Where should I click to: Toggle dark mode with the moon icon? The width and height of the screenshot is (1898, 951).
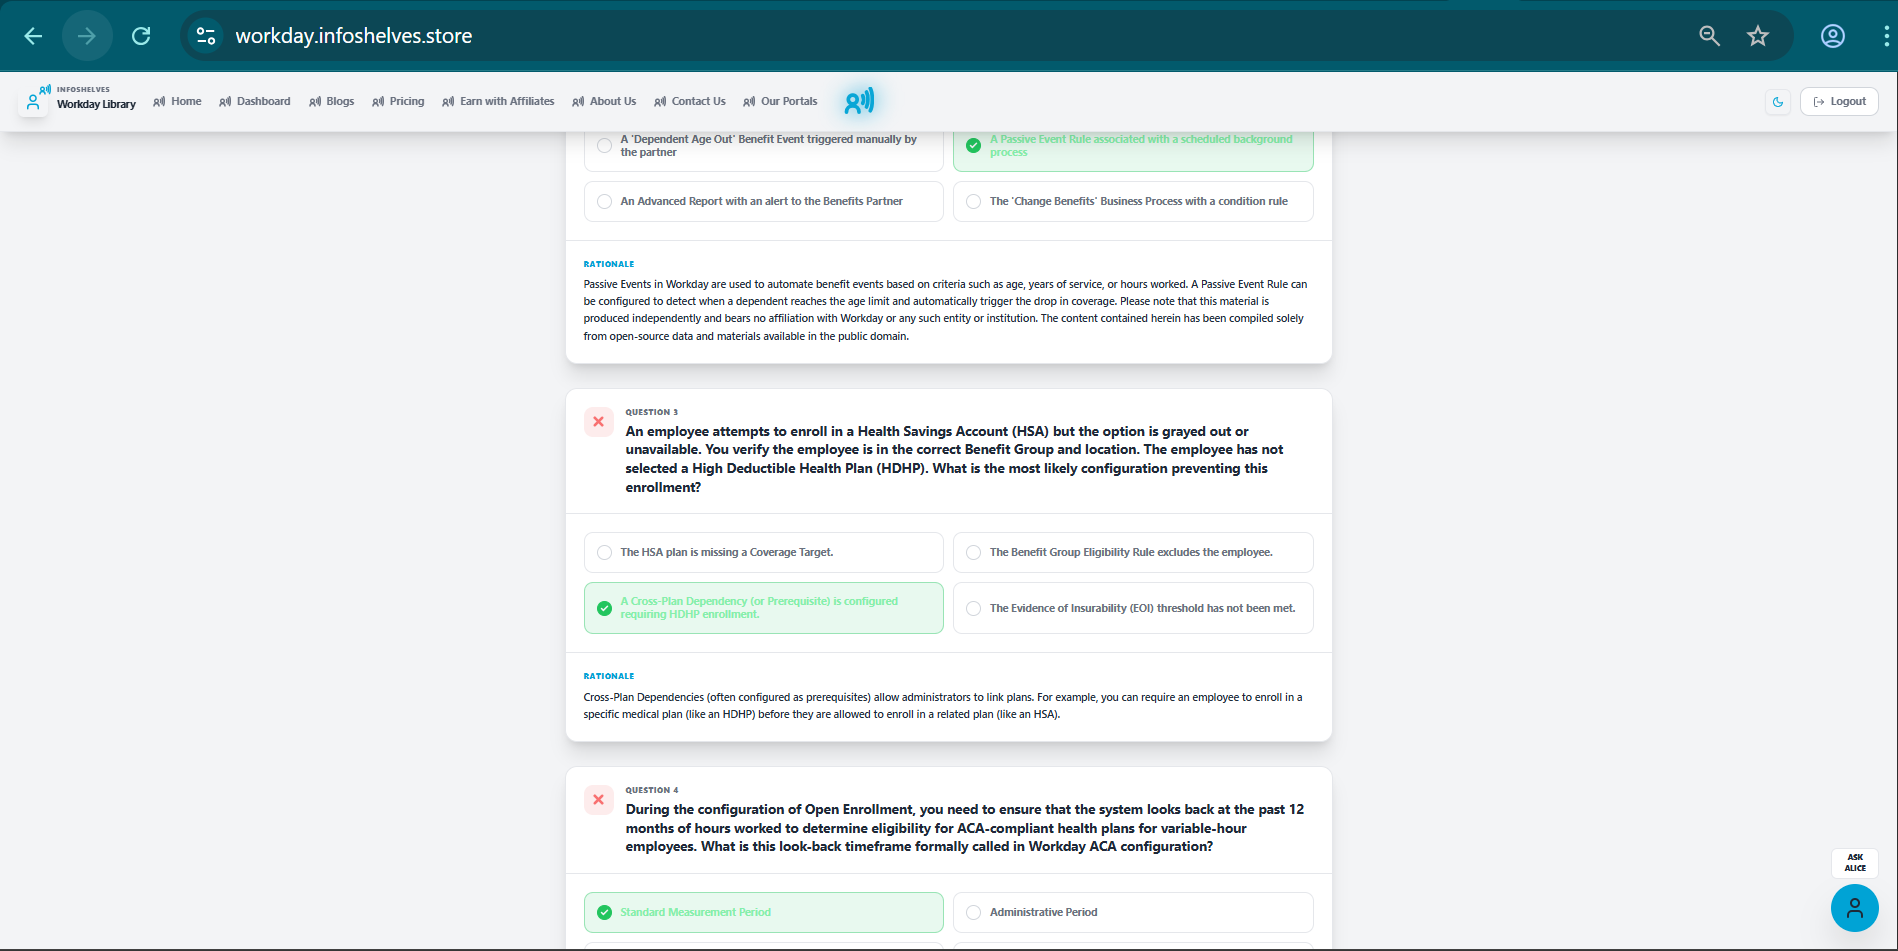[1778, 102]
